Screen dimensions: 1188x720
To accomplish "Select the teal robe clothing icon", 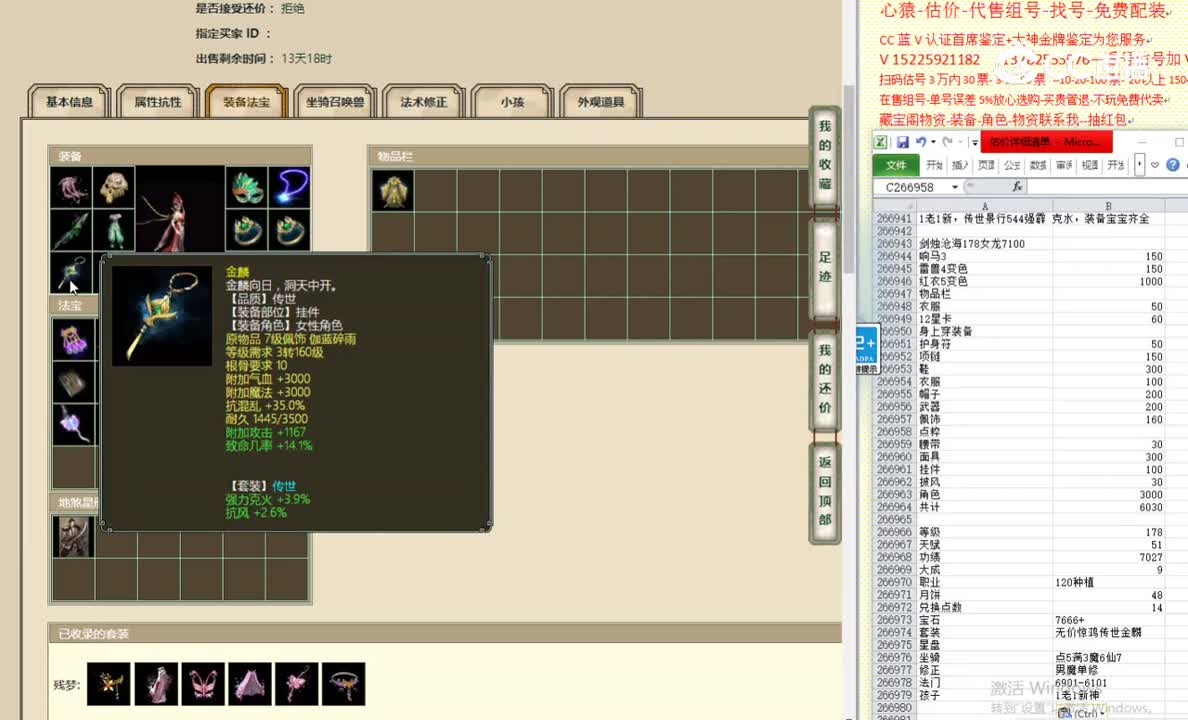I will coord(114,230).
